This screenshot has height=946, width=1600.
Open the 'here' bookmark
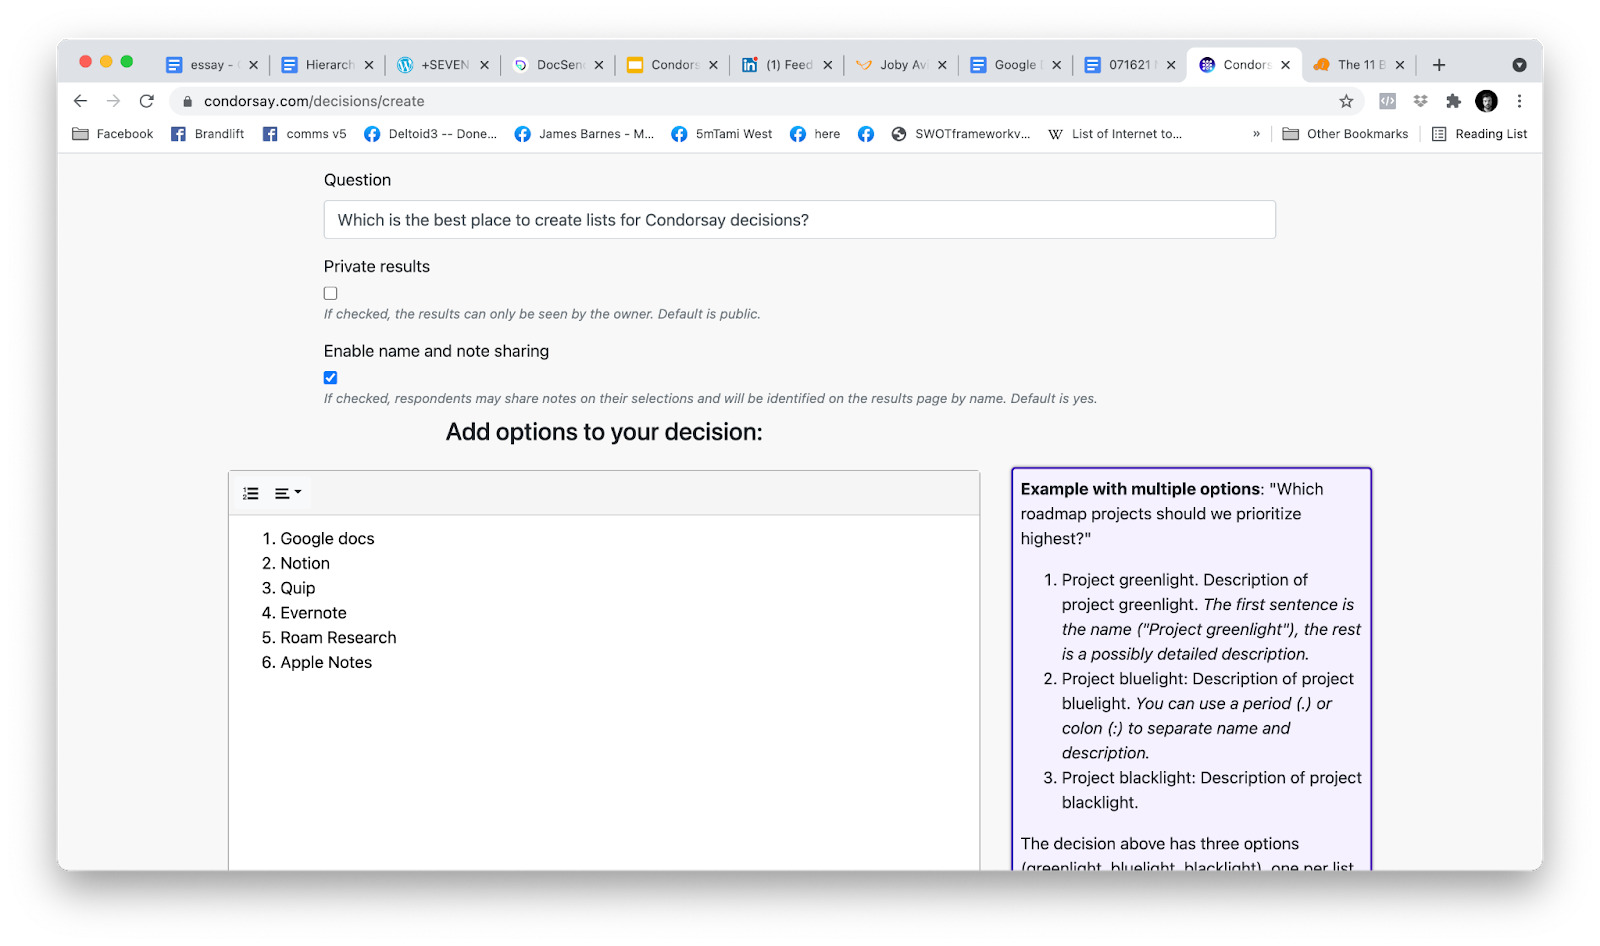point(816,134)
